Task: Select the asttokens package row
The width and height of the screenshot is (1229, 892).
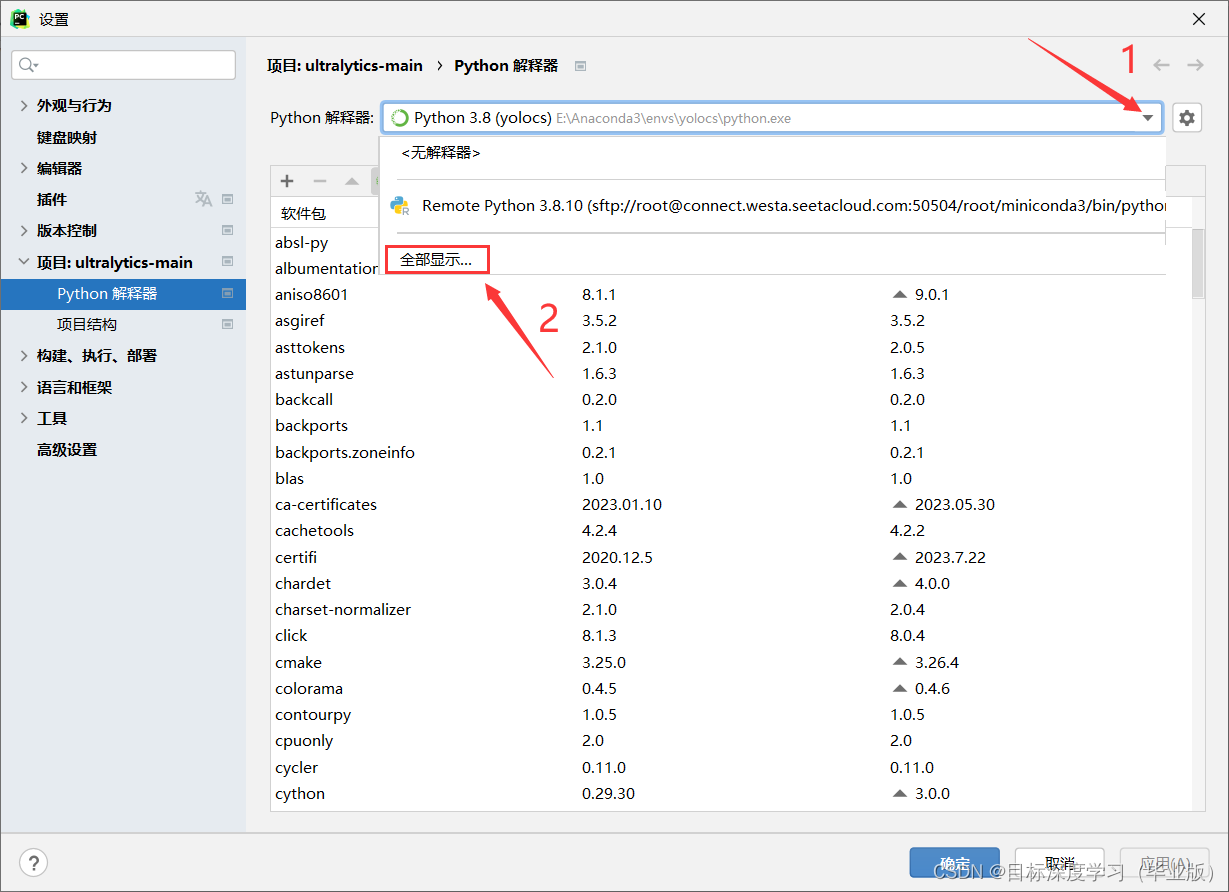Action: 731,347
